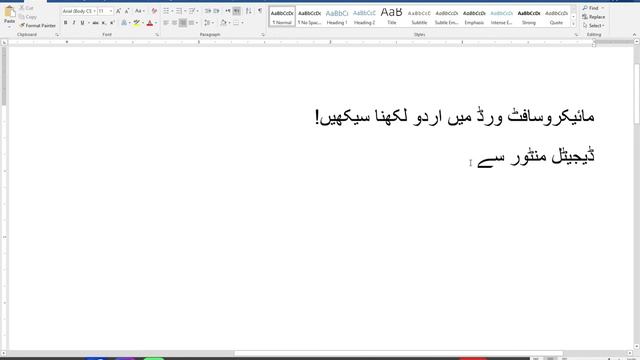
Task: Justify the paragraph text
Action: [191, 23]
